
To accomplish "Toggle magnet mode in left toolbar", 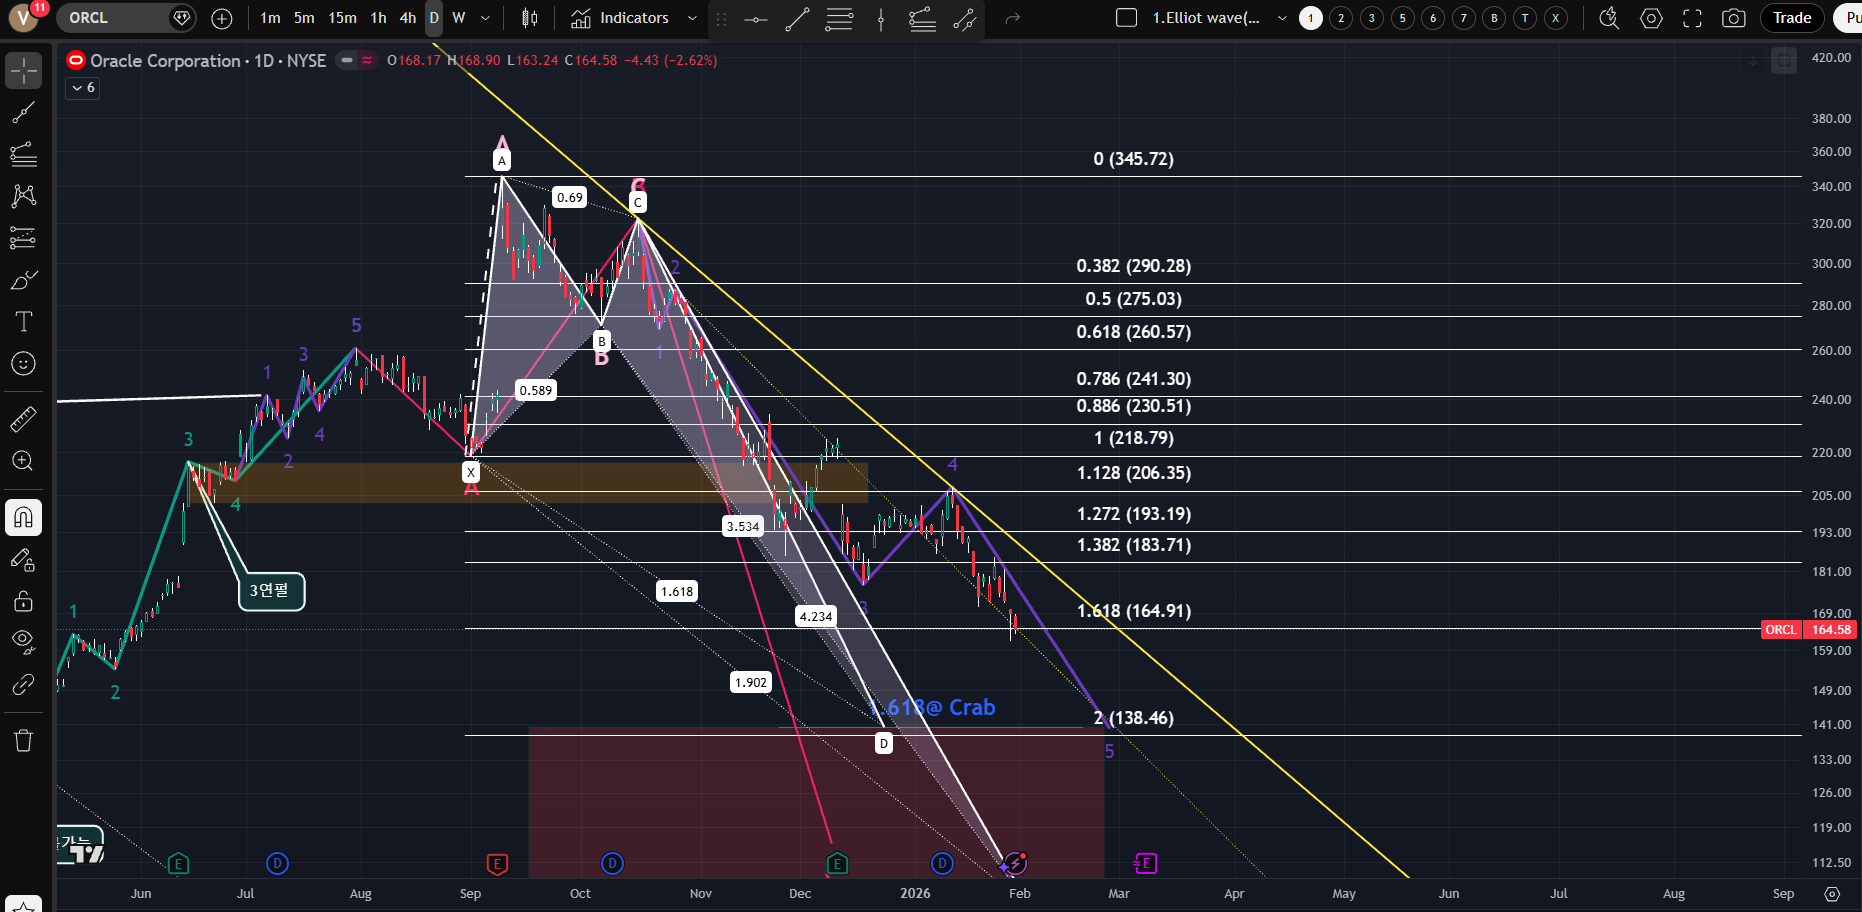I will [23, 517].
